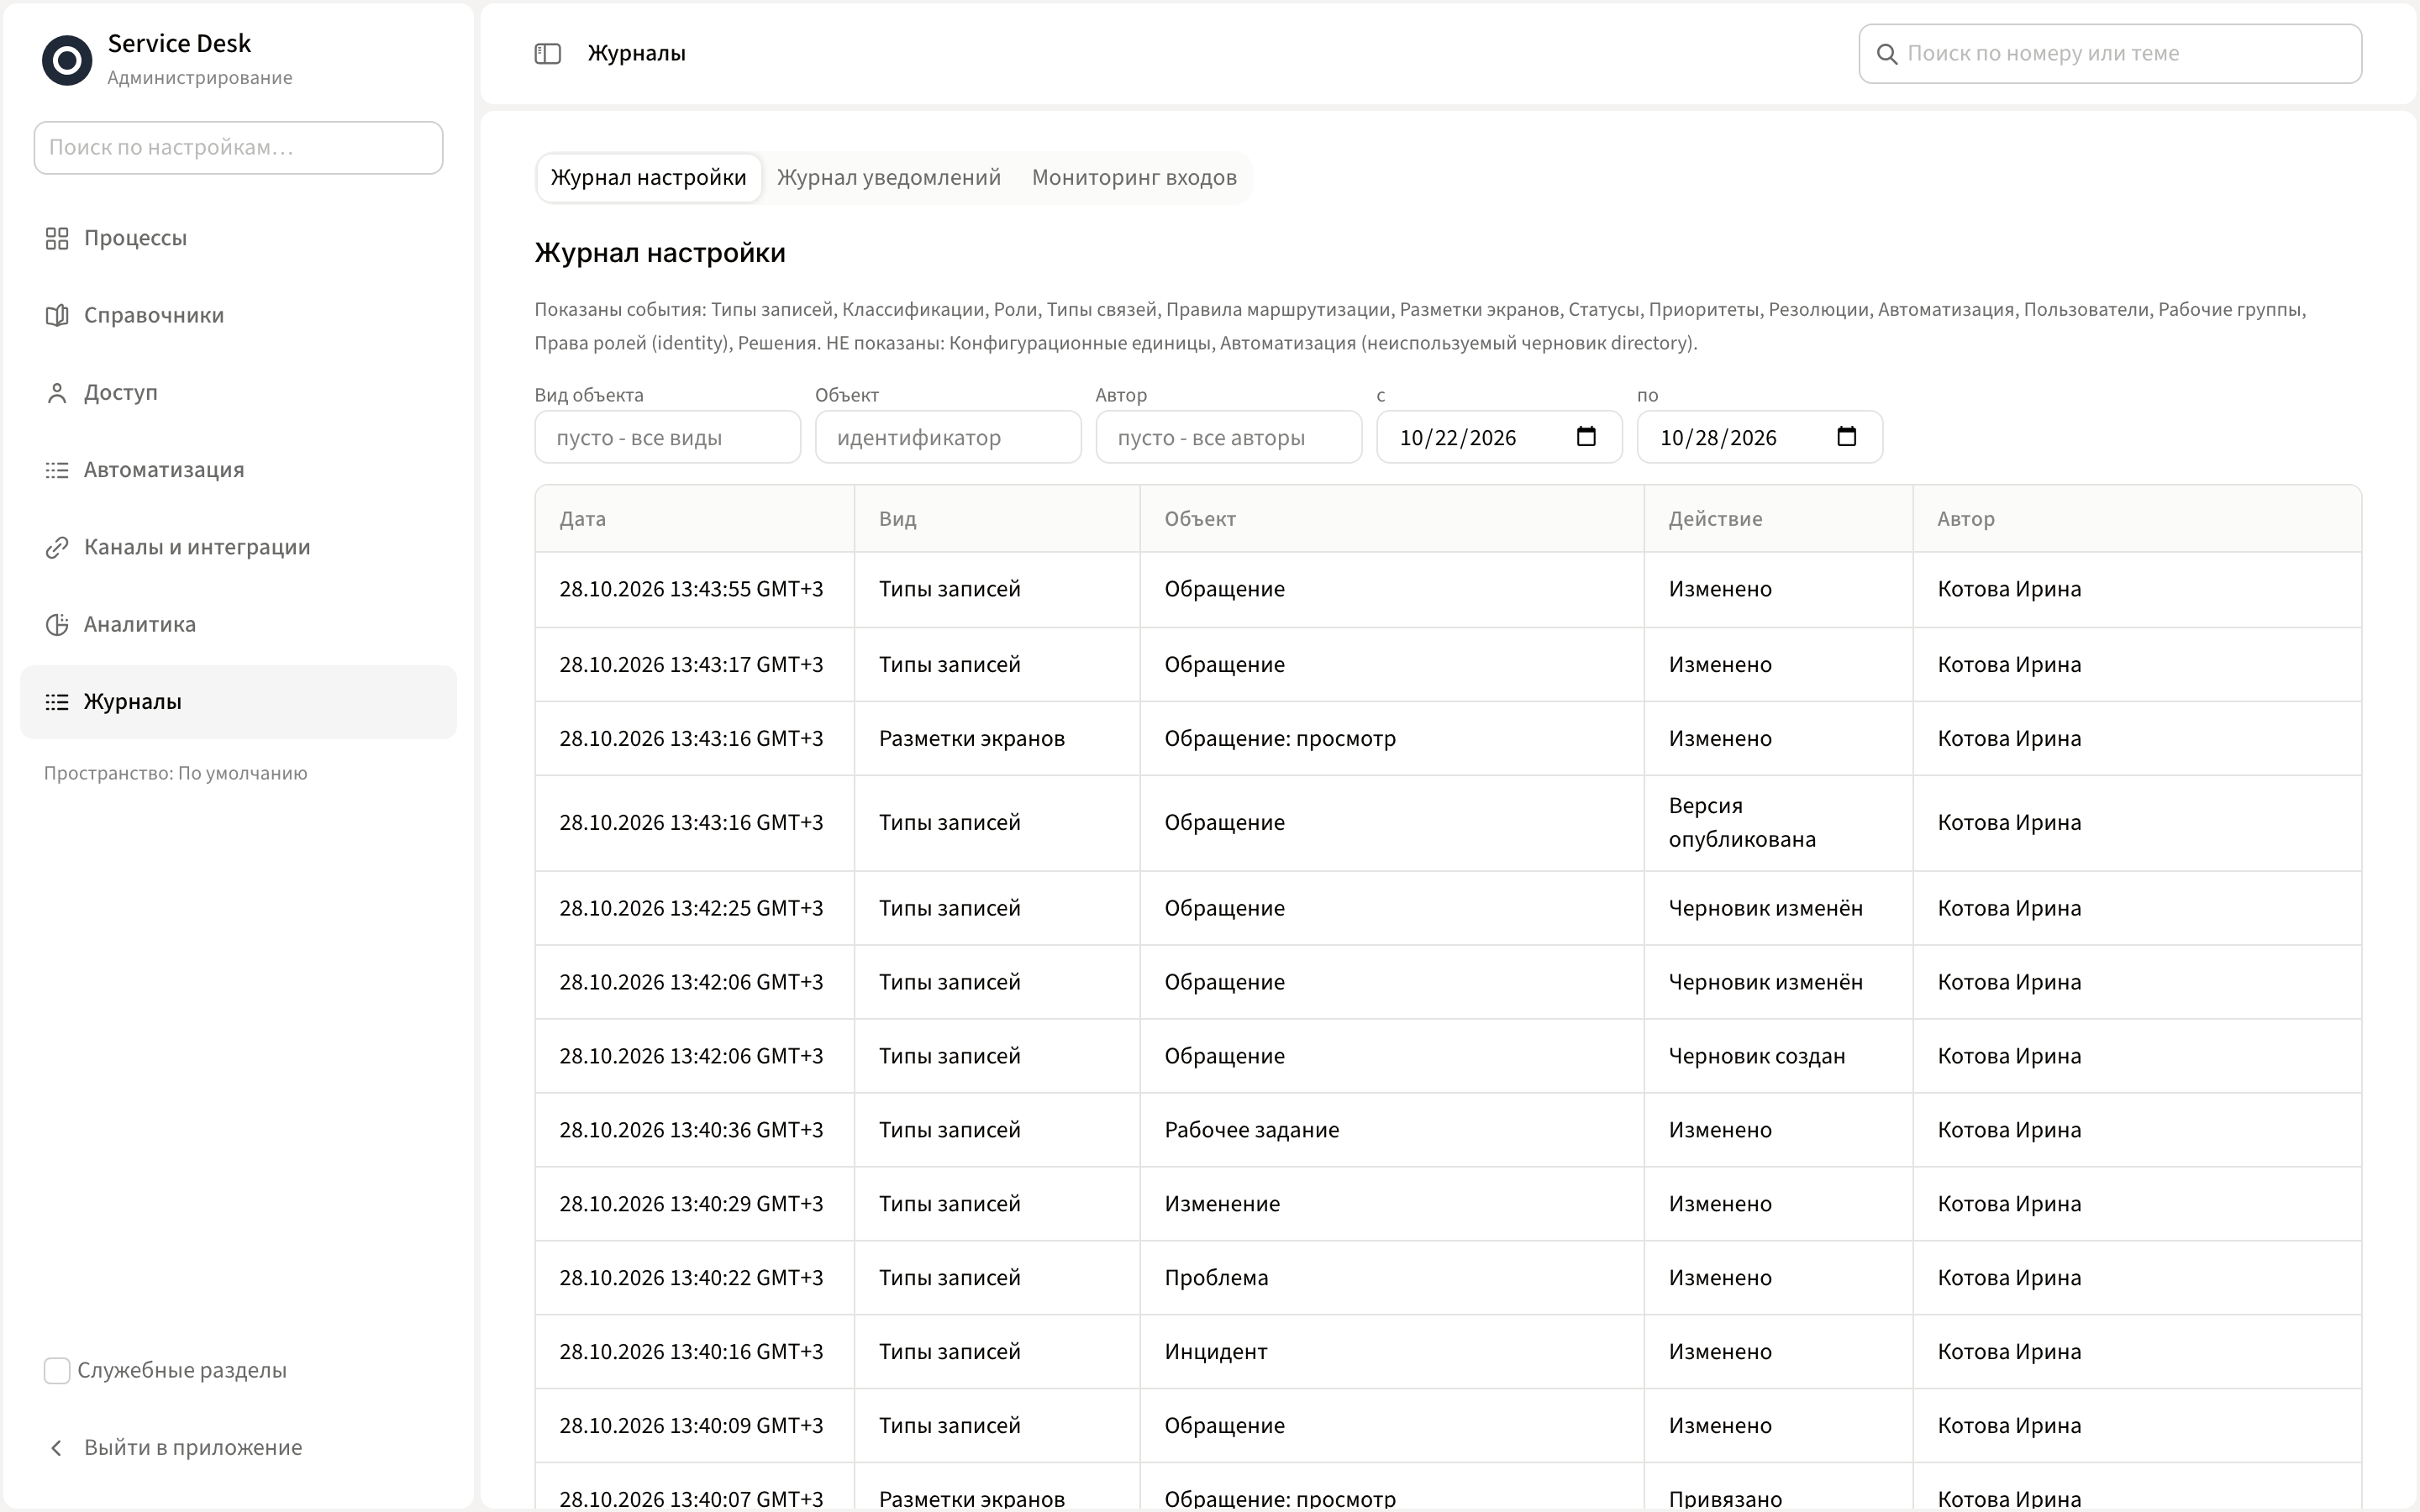This screenshot has width=2420, height=1512.
Task: Click the start date field 10/22/2026
Action: pyautogui.click(x=1499, y=437)
